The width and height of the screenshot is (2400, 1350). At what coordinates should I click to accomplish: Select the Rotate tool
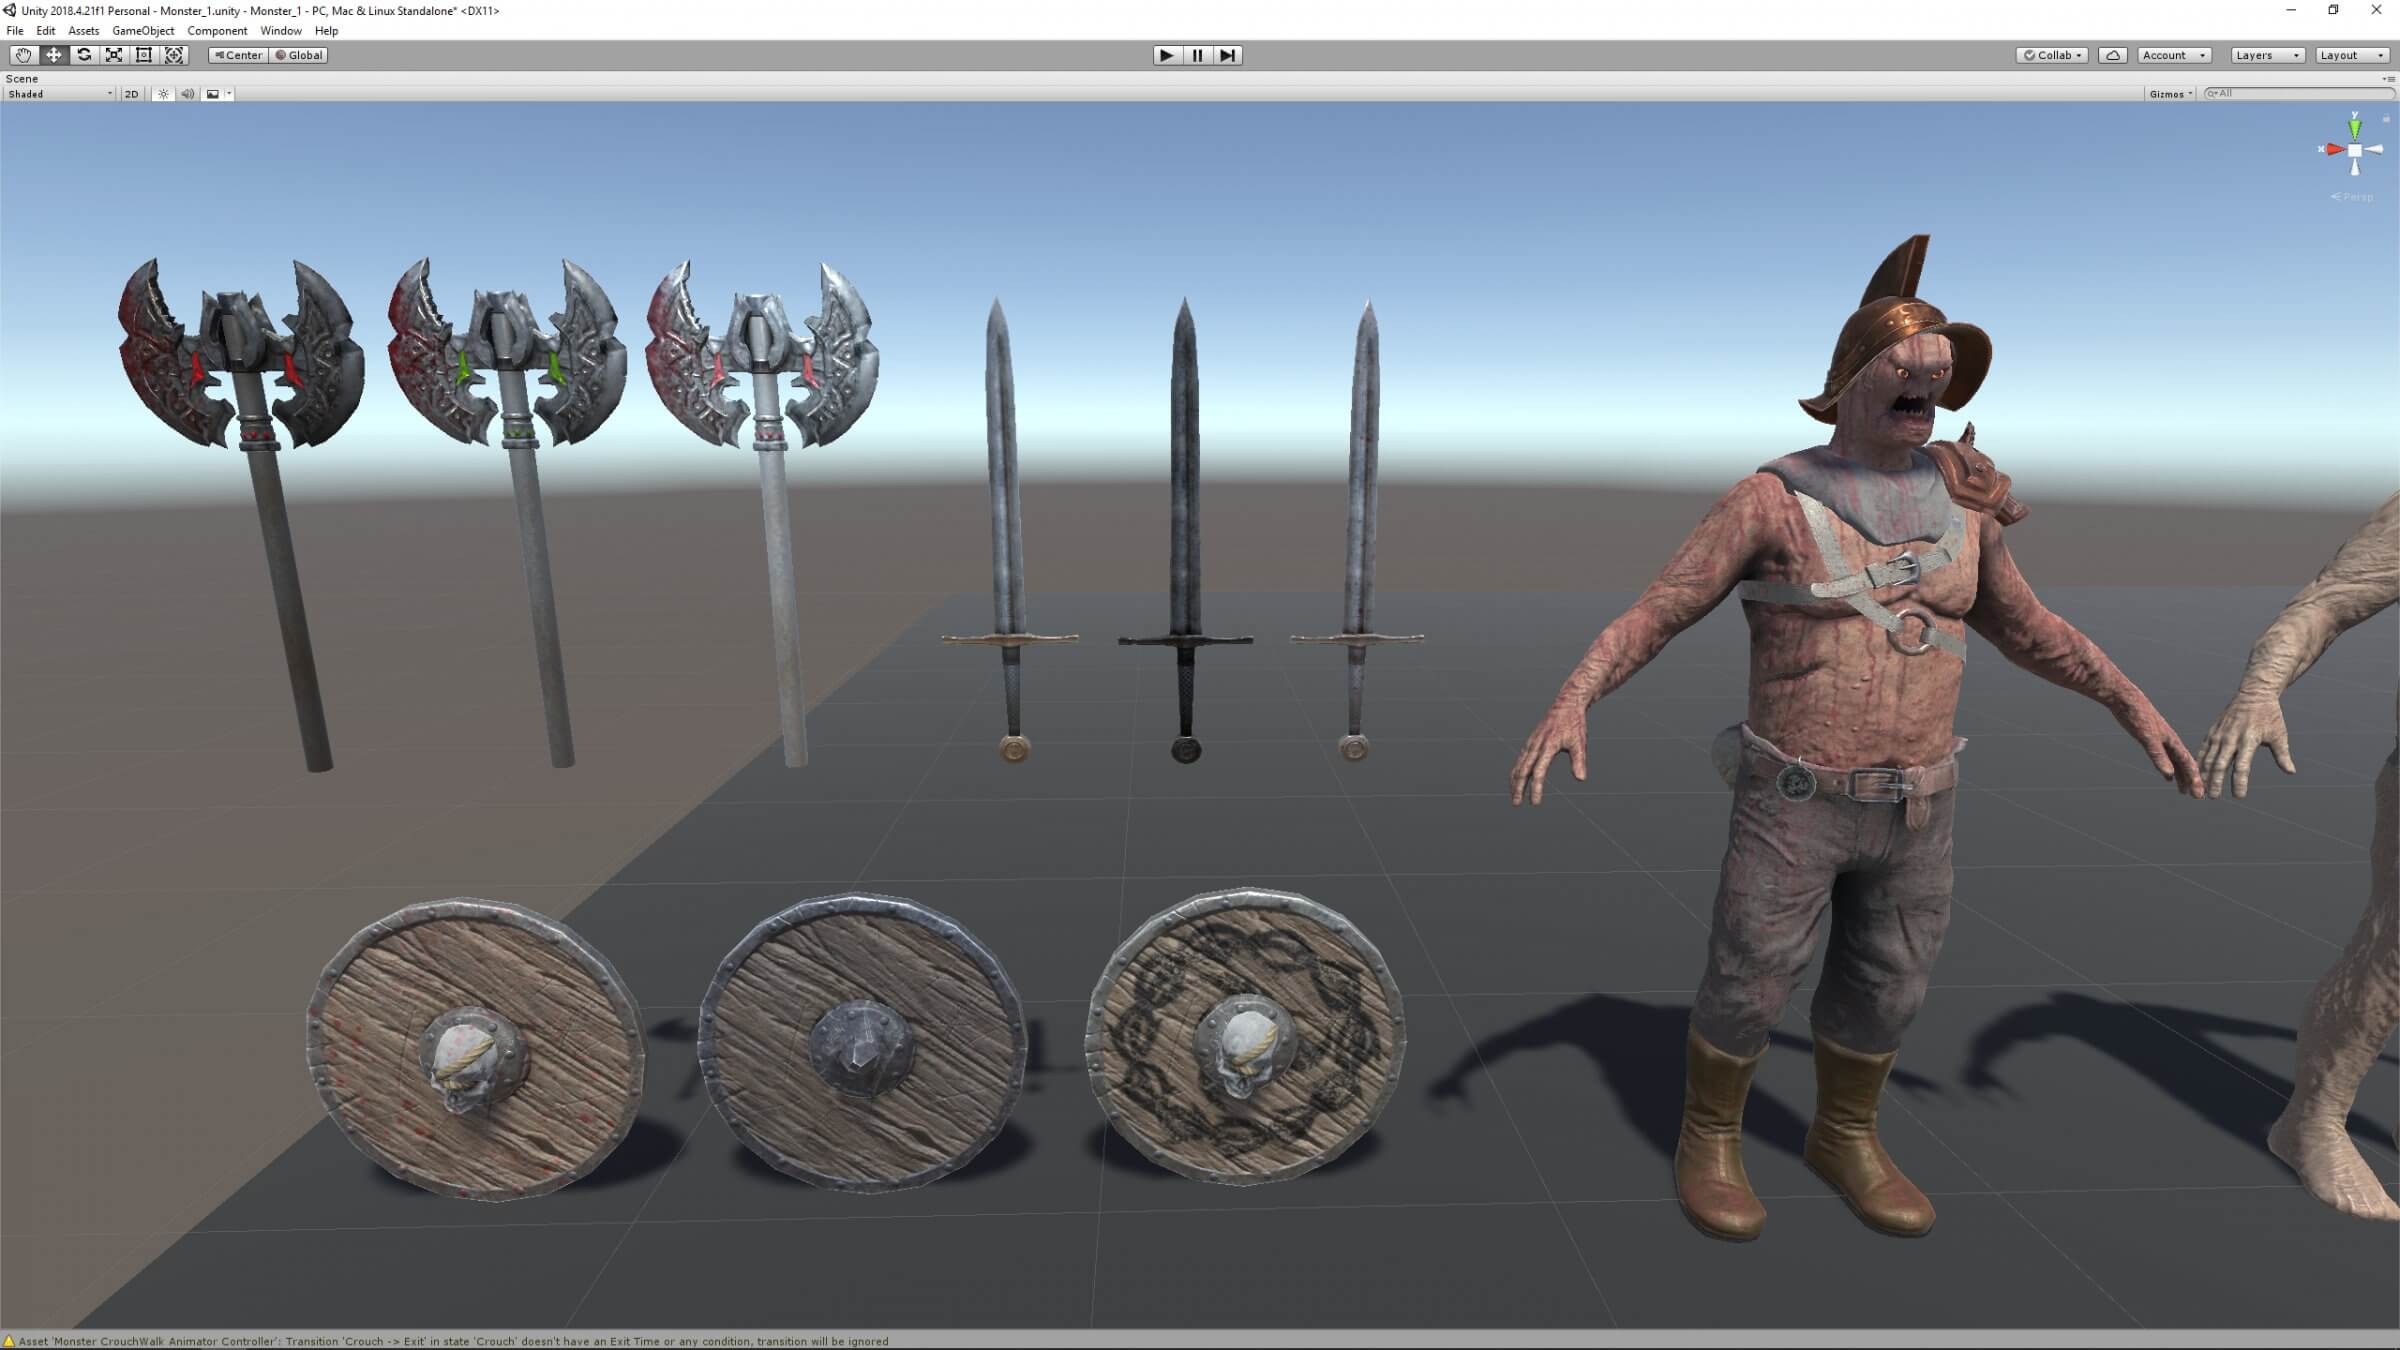(x=84, y=55)
